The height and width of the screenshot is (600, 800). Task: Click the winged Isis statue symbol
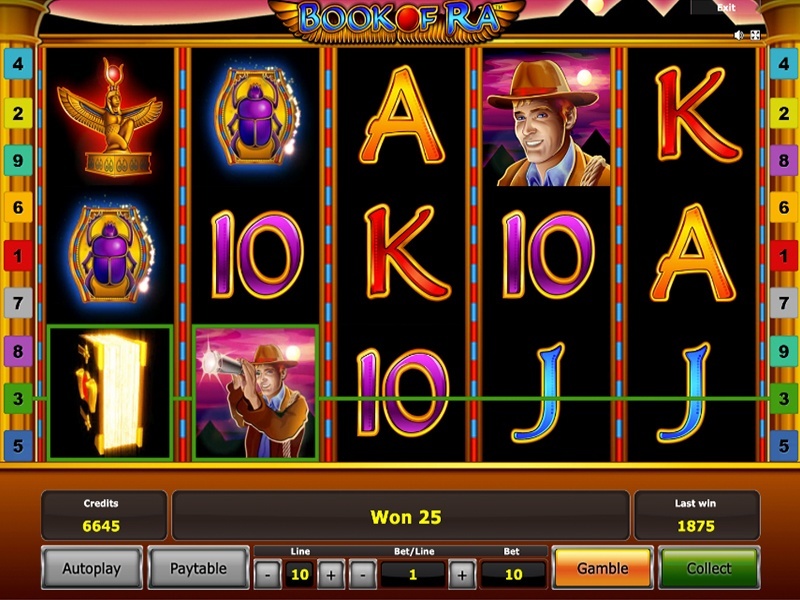110,117
